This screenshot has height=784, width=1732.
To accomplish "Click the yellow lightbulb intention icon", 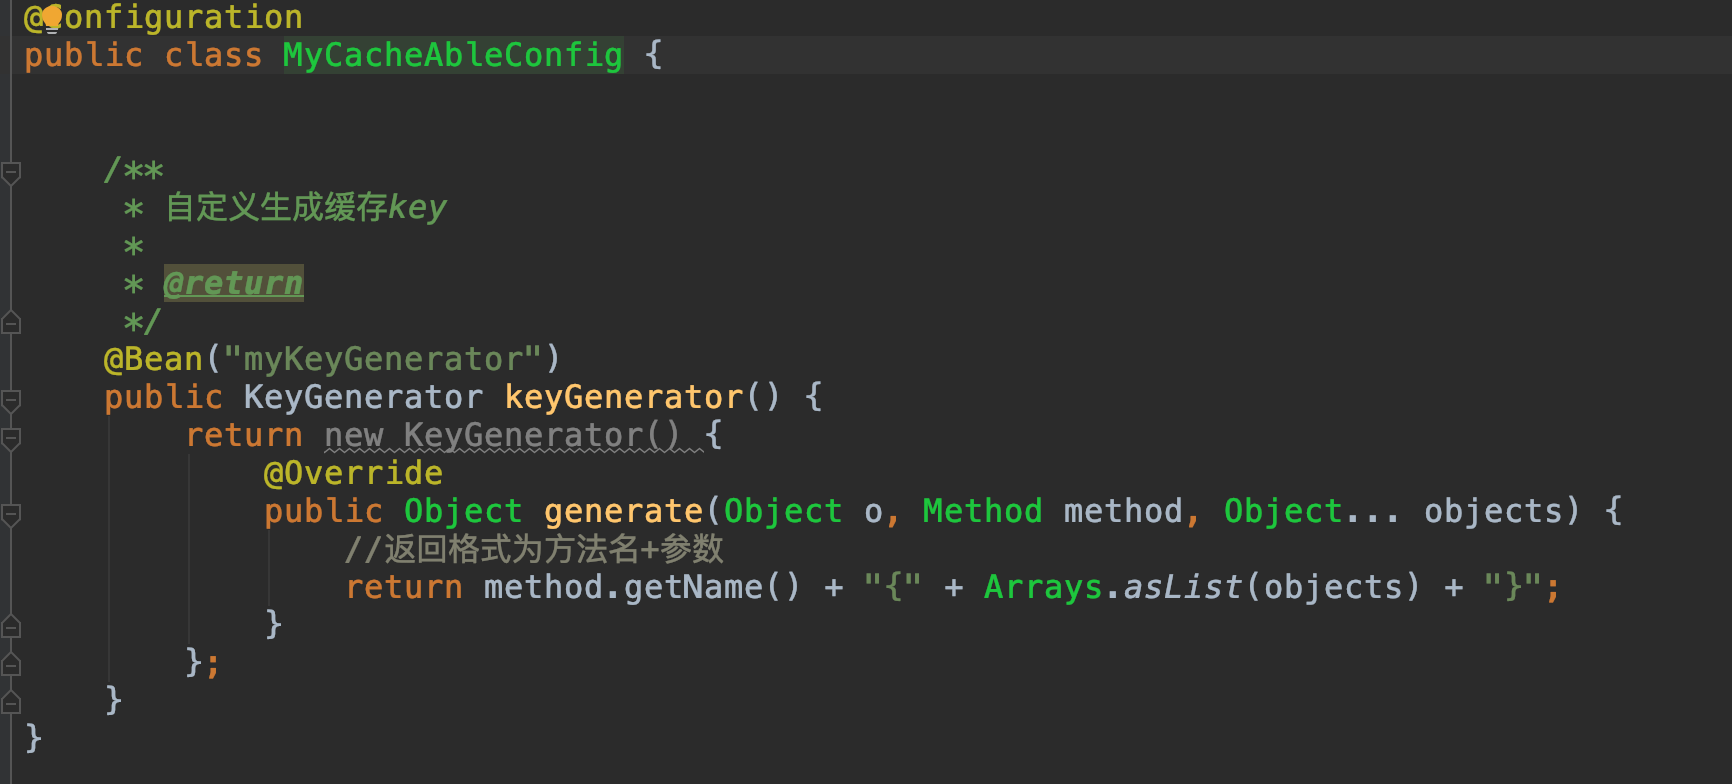I will pos(51,17).
